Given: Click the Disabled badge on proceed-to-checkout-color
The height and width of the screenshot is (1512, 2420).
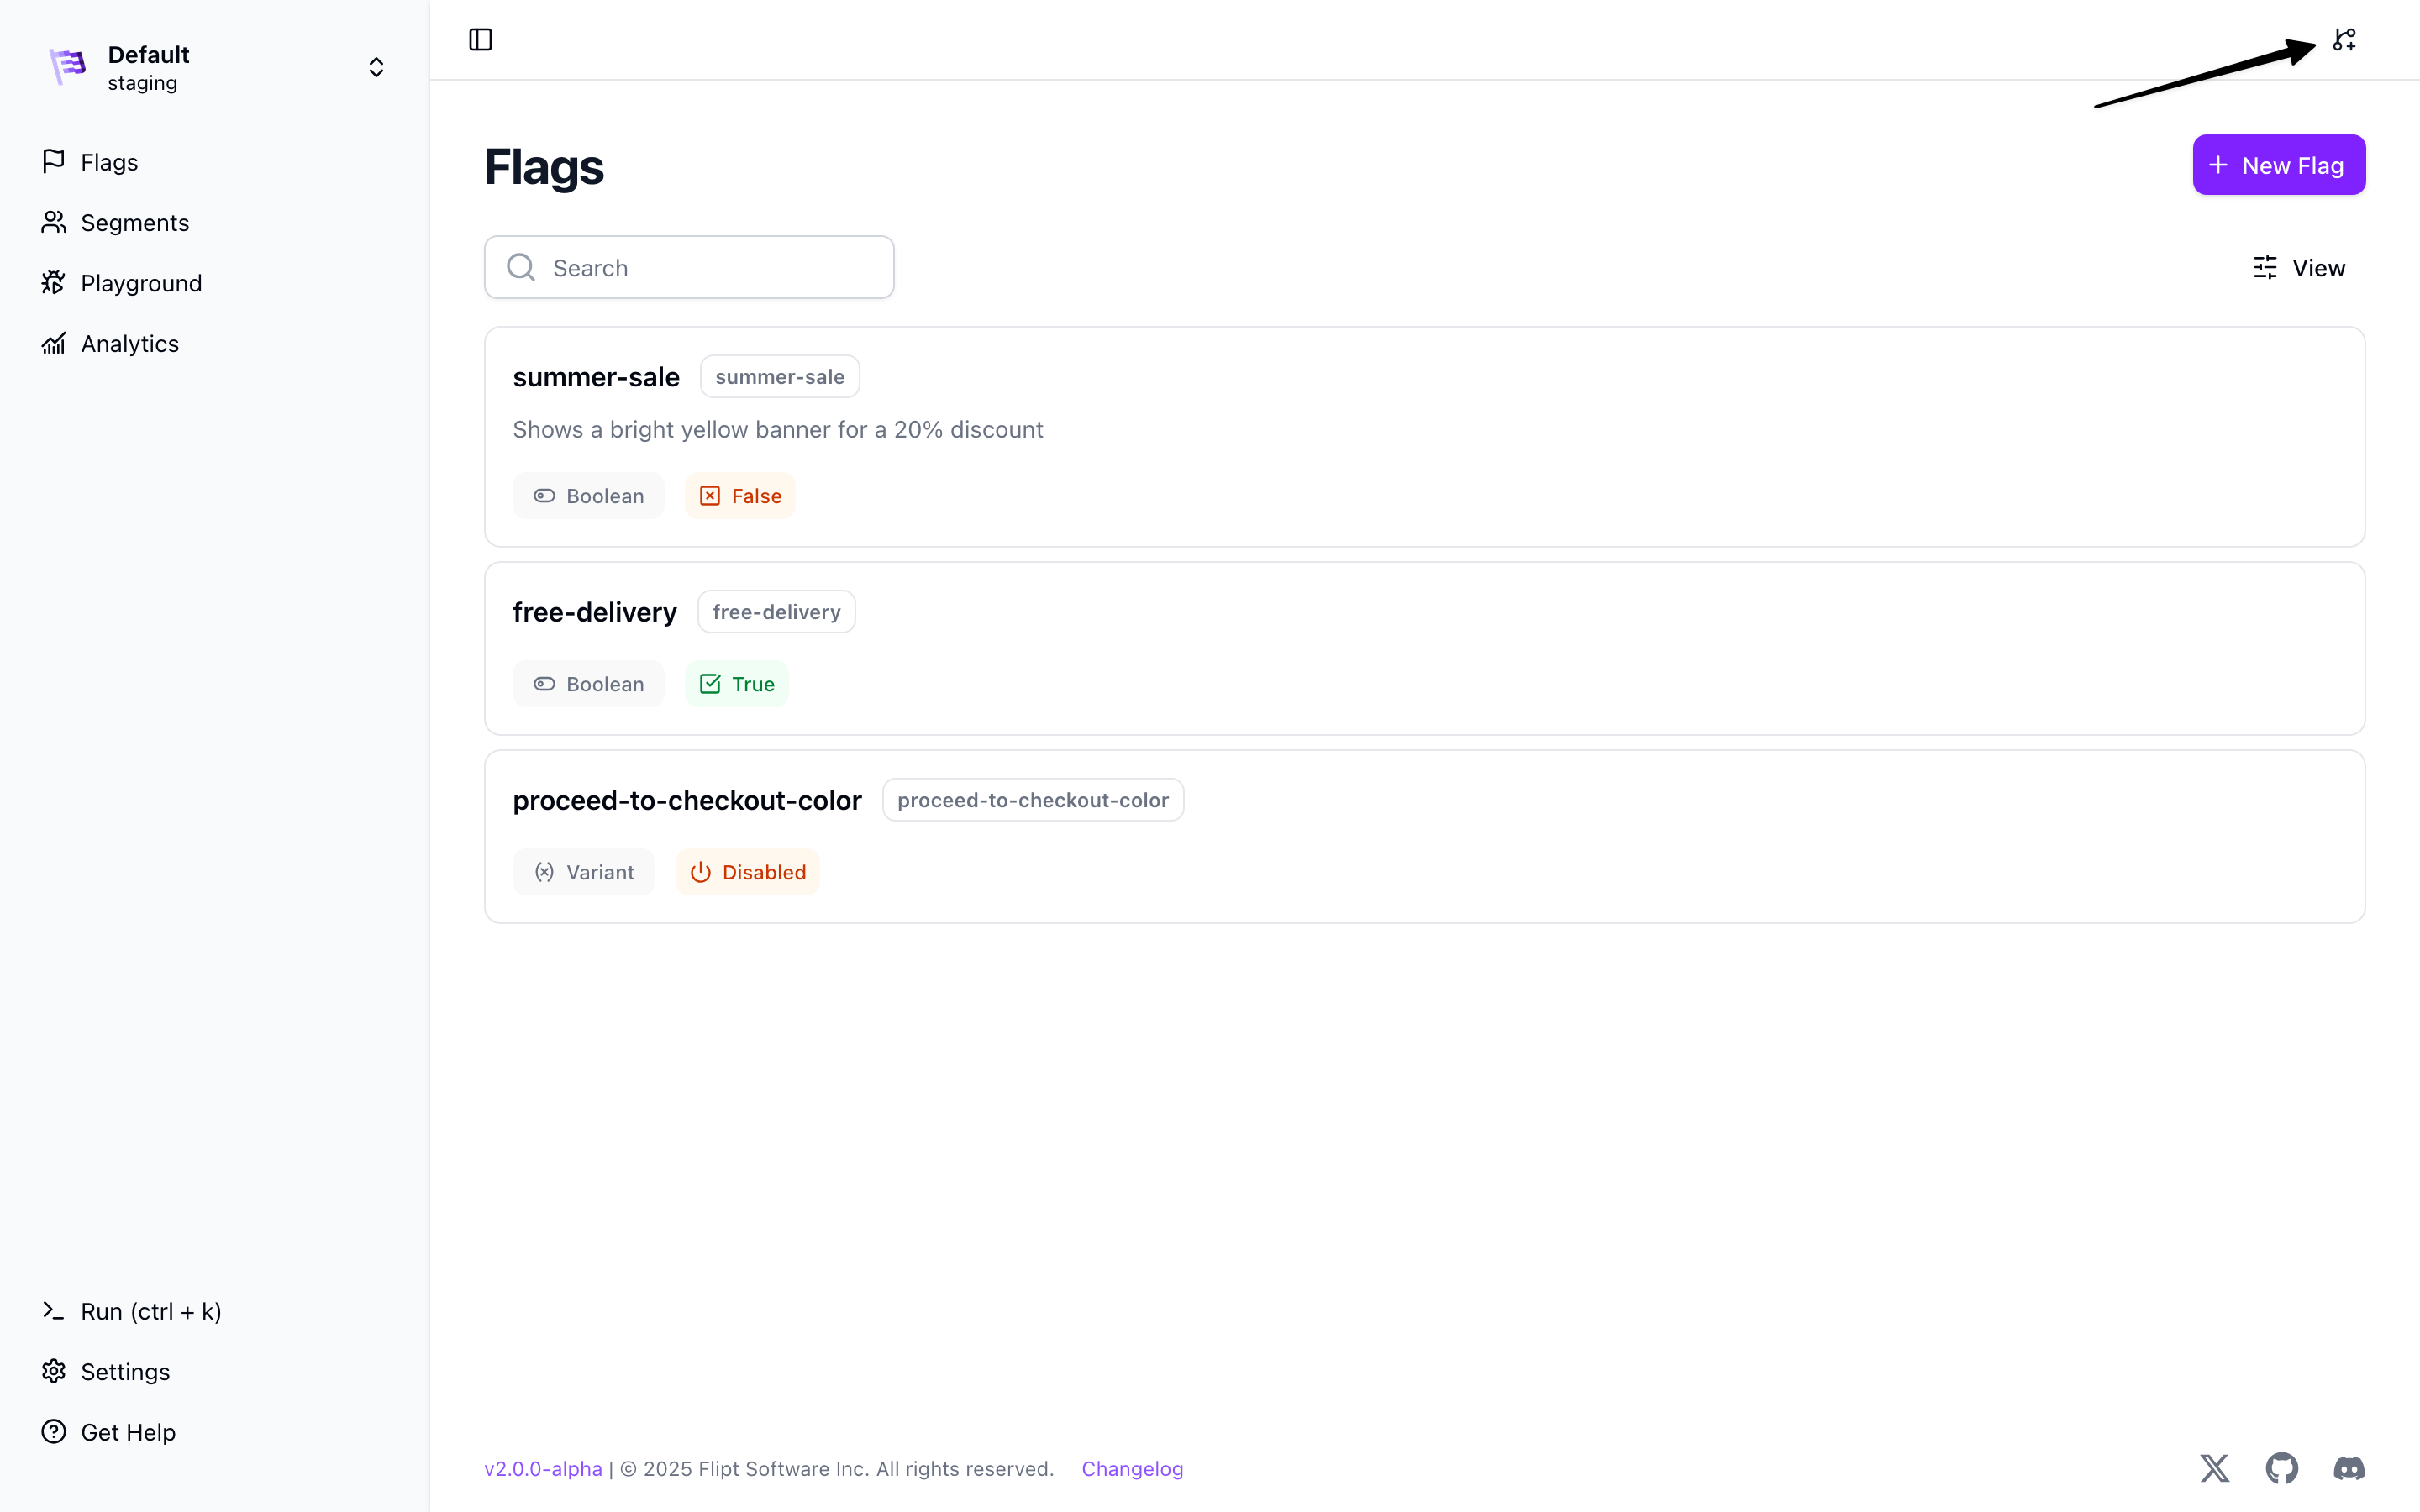Looking at the screenshot, I should (x=748, y=872).
